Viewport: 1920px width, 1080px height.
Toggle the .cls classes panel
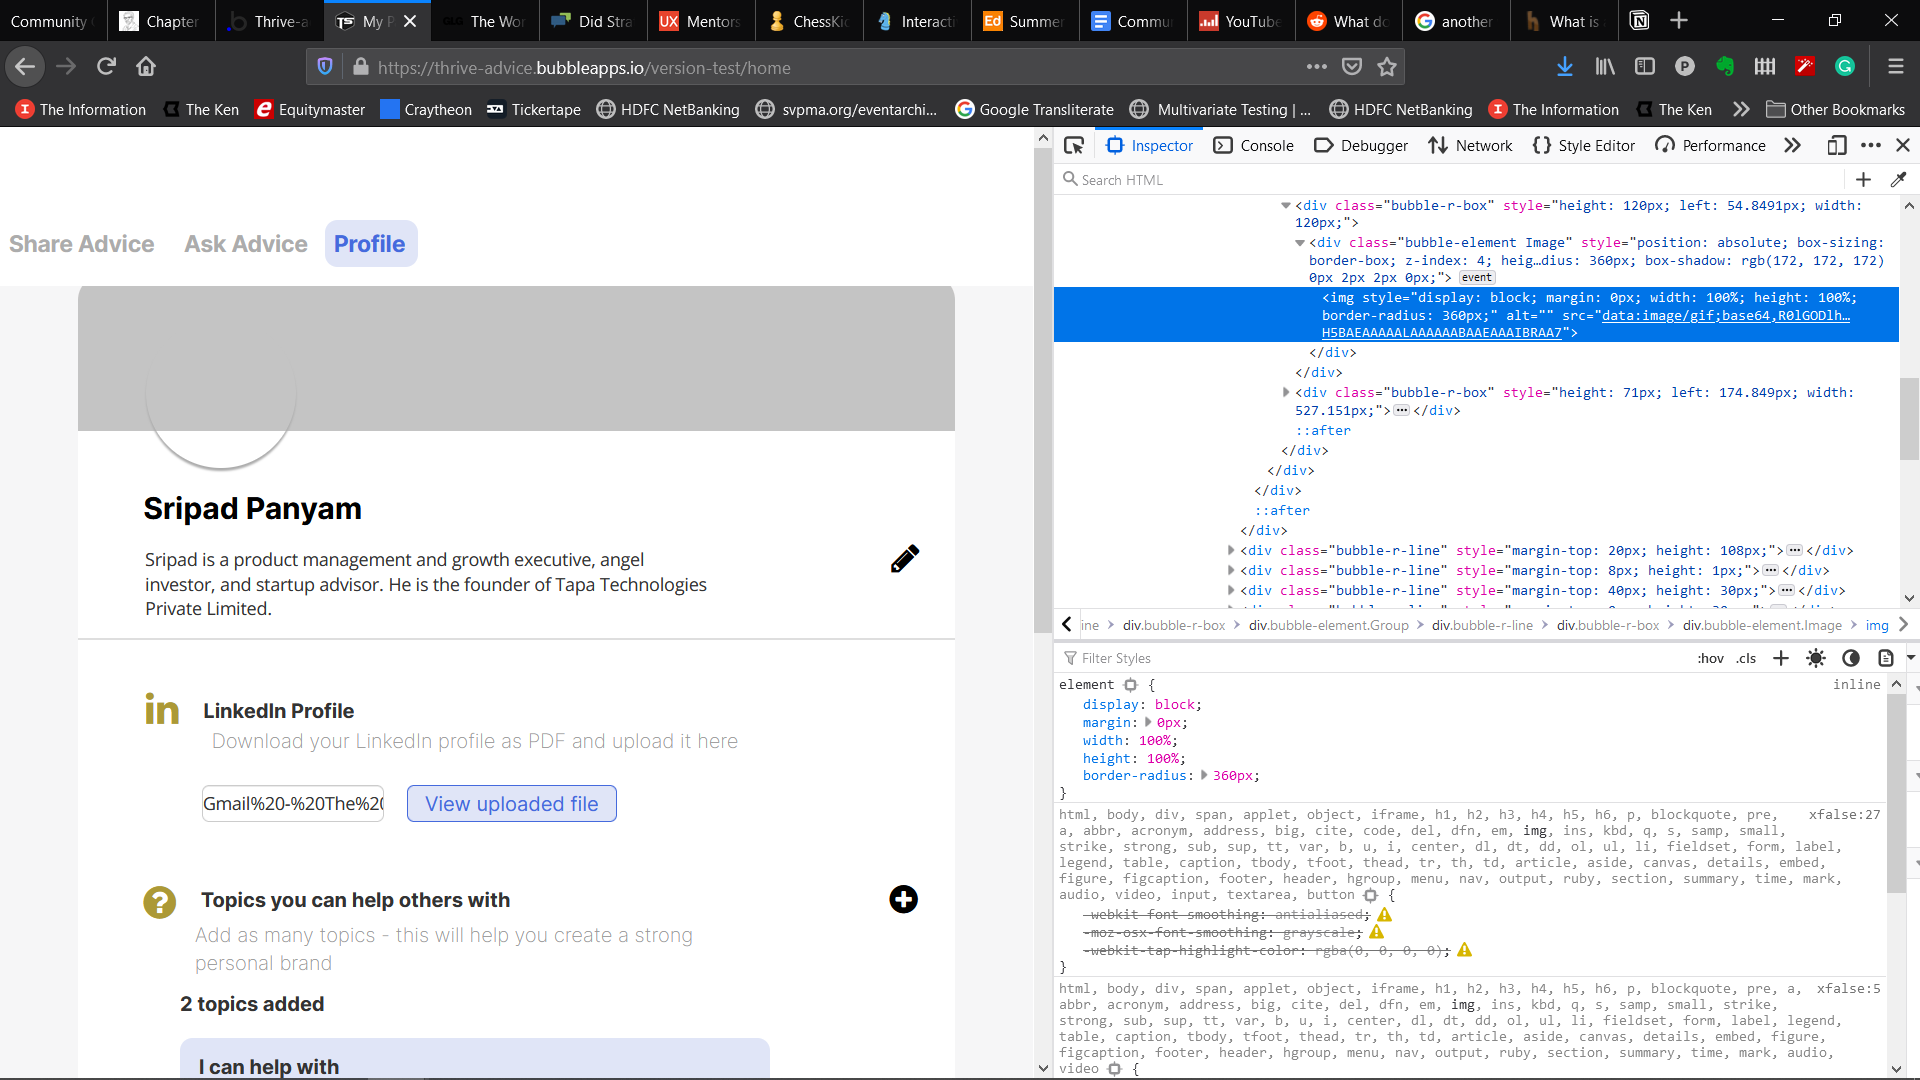[x=1746, y=658]
